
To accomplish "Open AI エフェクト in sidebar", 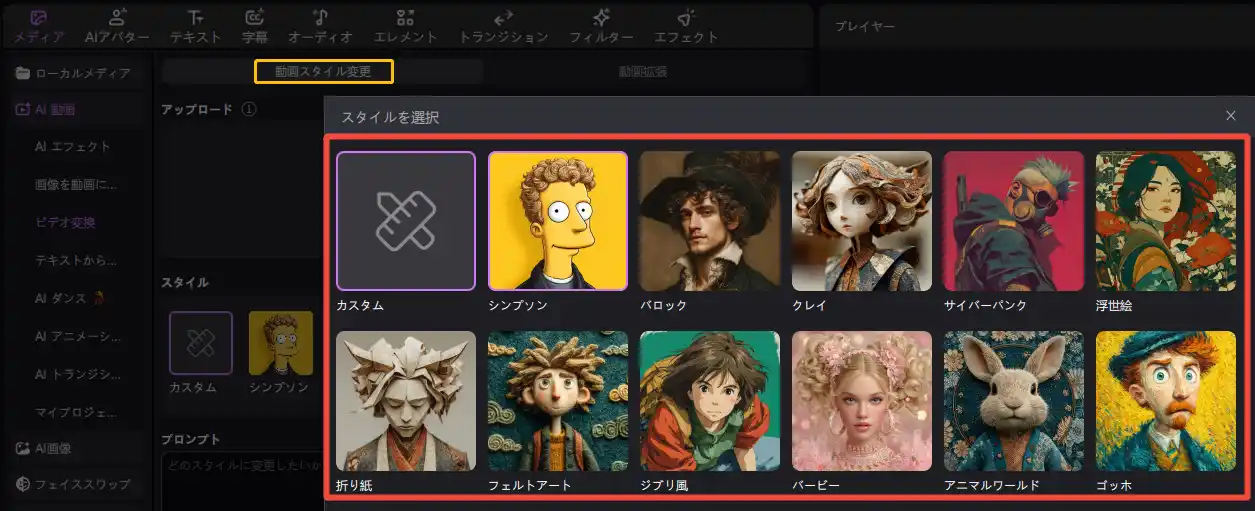I will pos(73,147).
